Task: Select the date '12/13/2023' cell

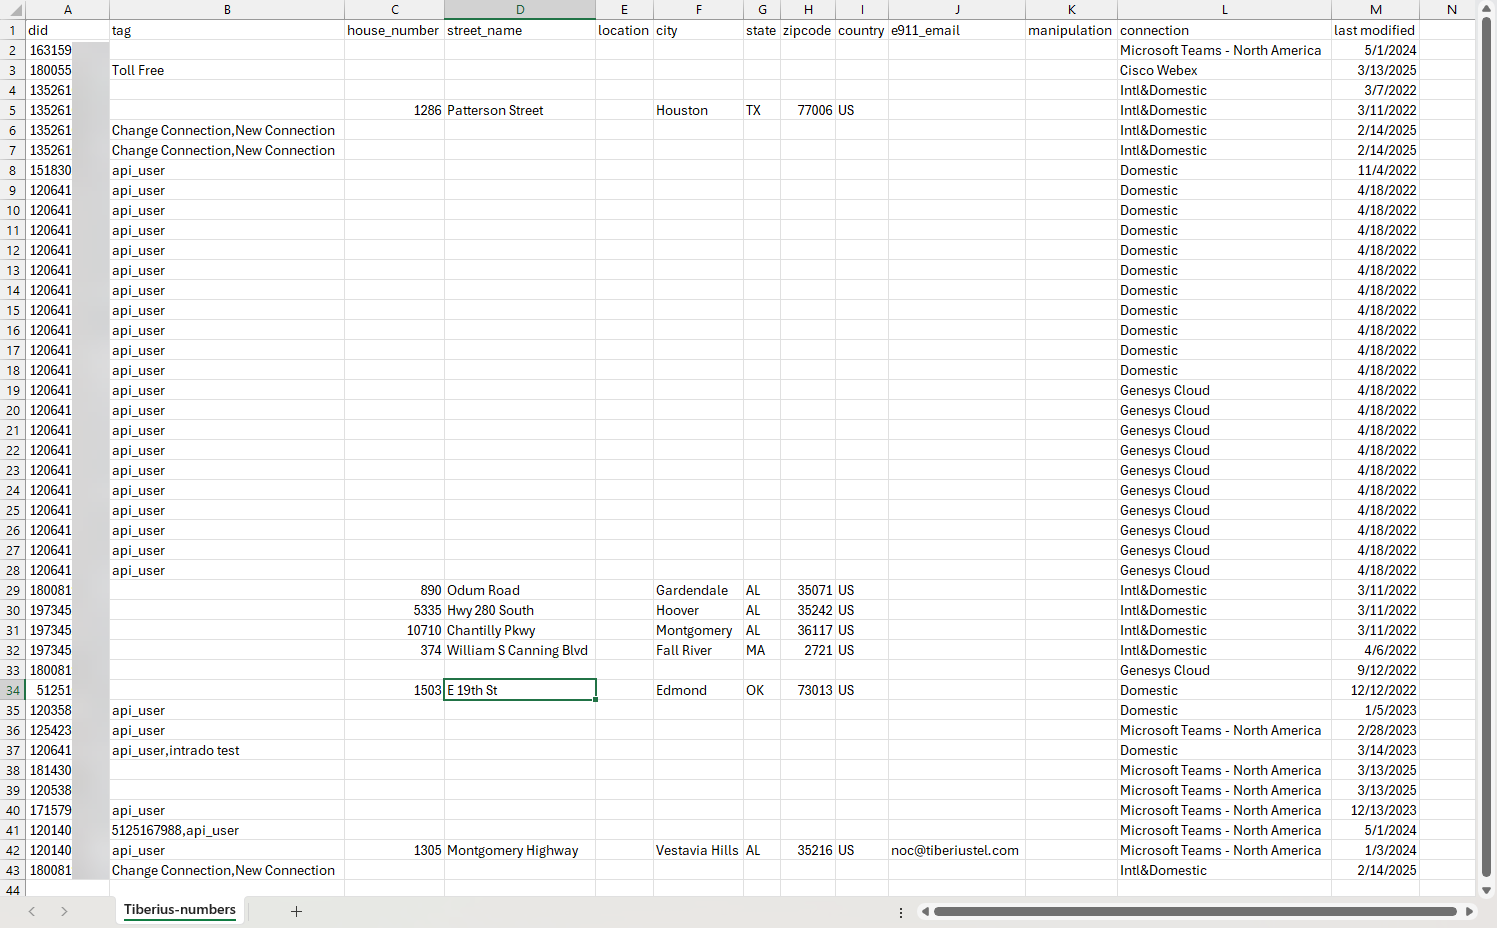Action: [1375, 810]
